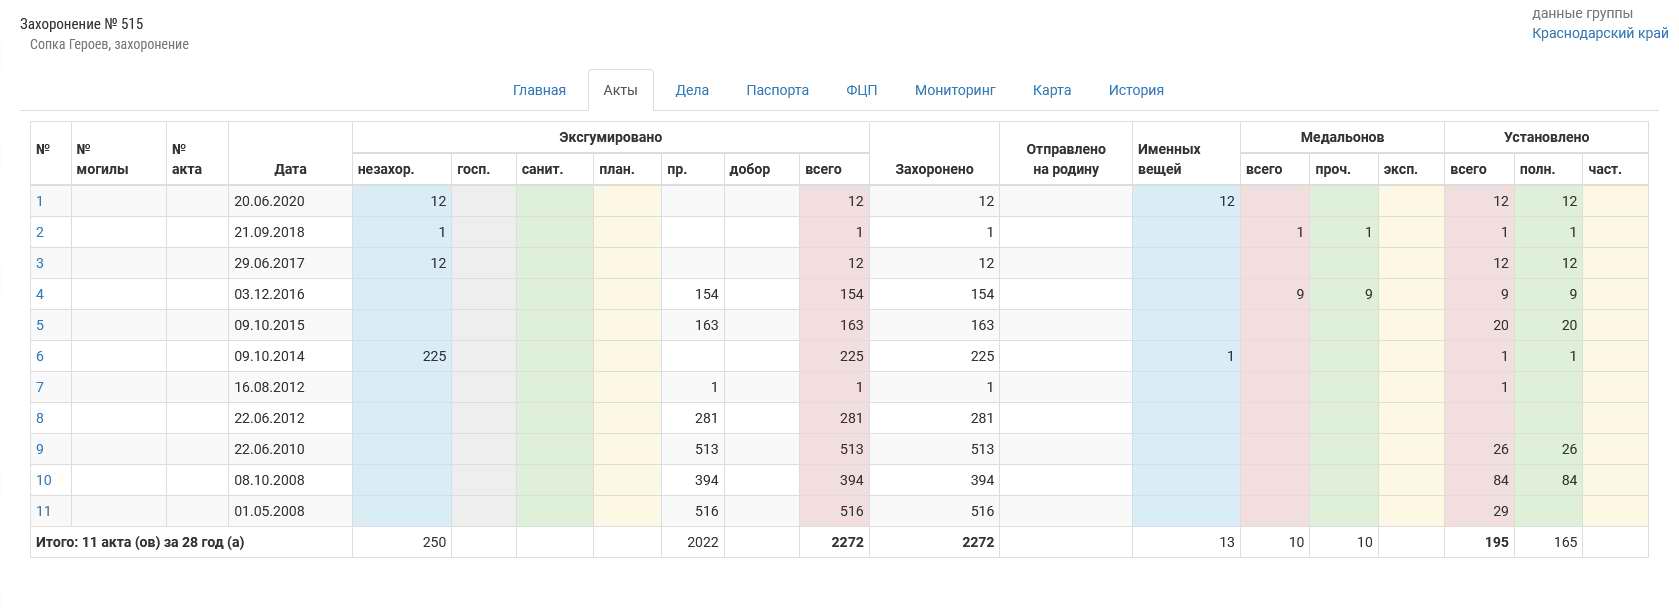1679x608 pixels.
Task: Click the Захоронено column header
Action: click(x=933, y=169)
